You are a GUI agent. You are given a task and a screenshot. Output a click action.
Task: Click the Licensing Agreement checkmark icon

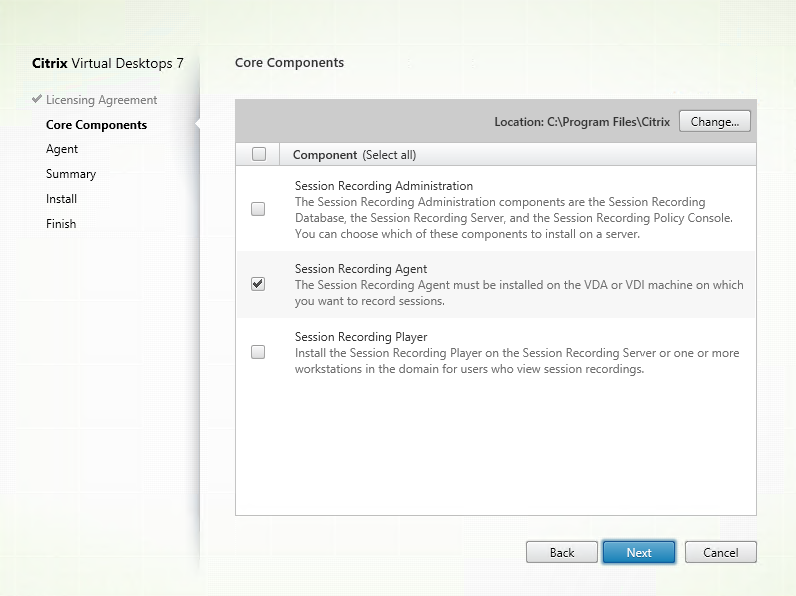coord(37,100)
